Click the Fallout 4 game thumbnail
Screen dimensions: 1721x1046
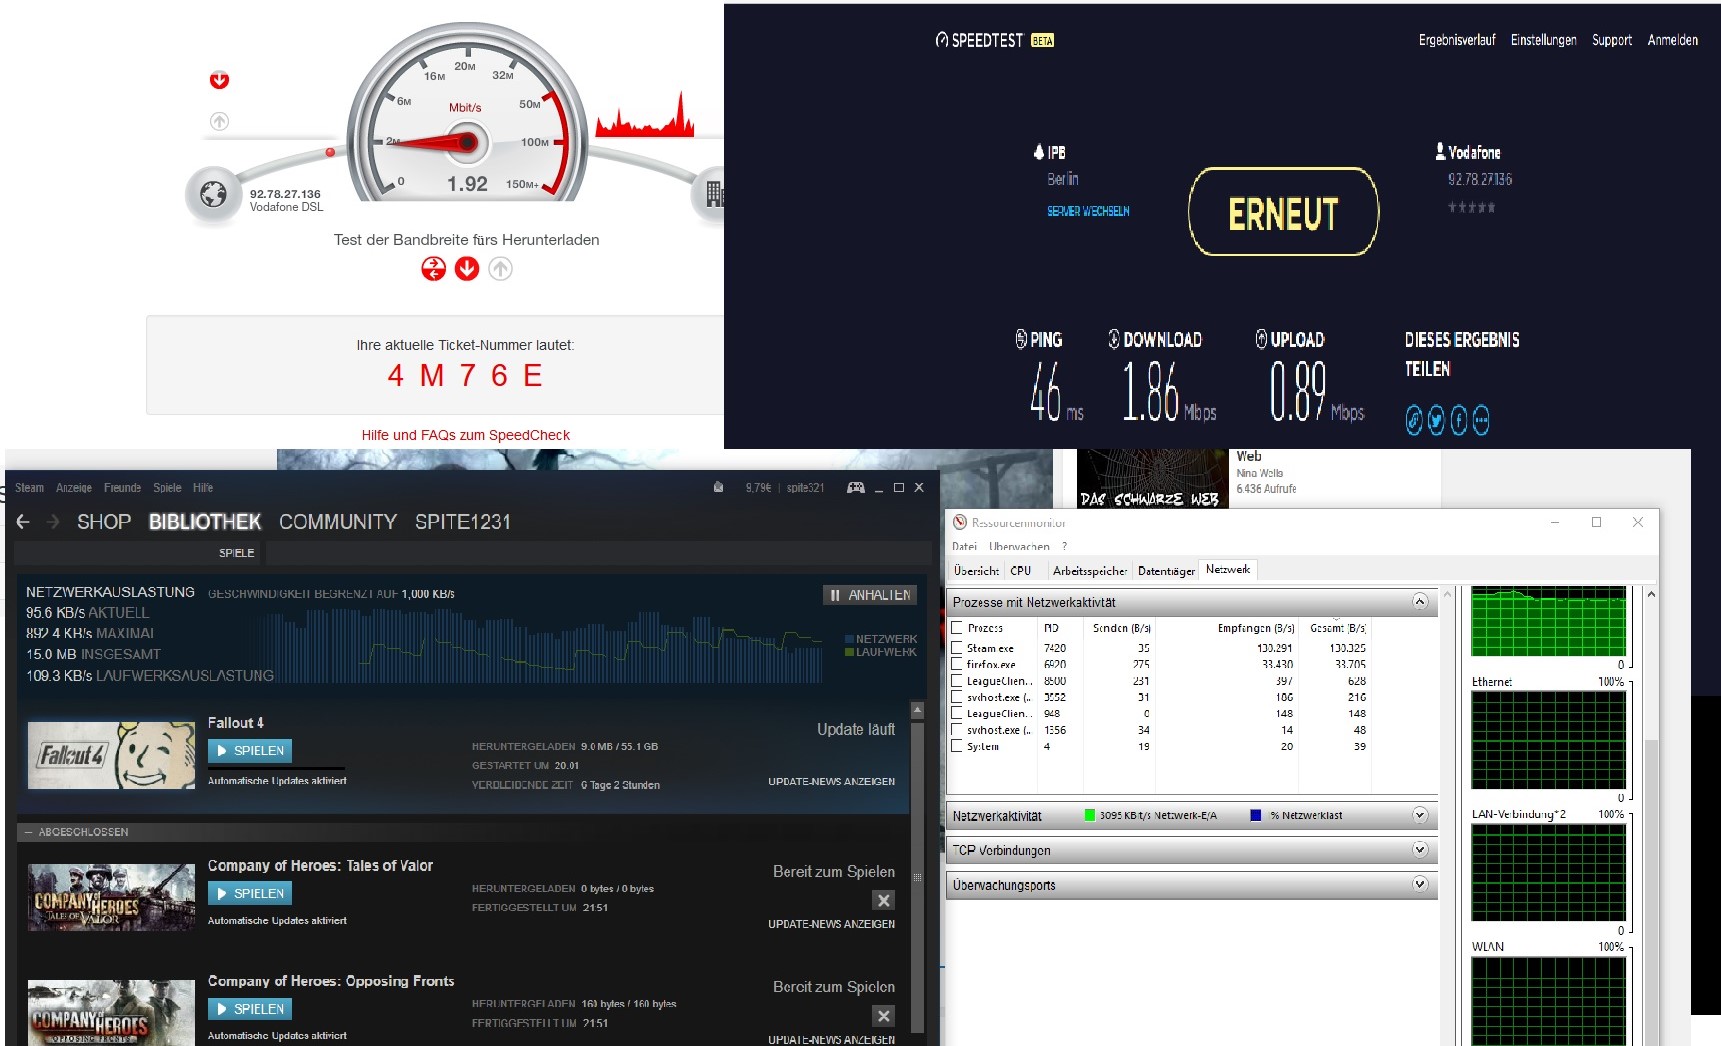pyautogui.click(x=111, y=755)
